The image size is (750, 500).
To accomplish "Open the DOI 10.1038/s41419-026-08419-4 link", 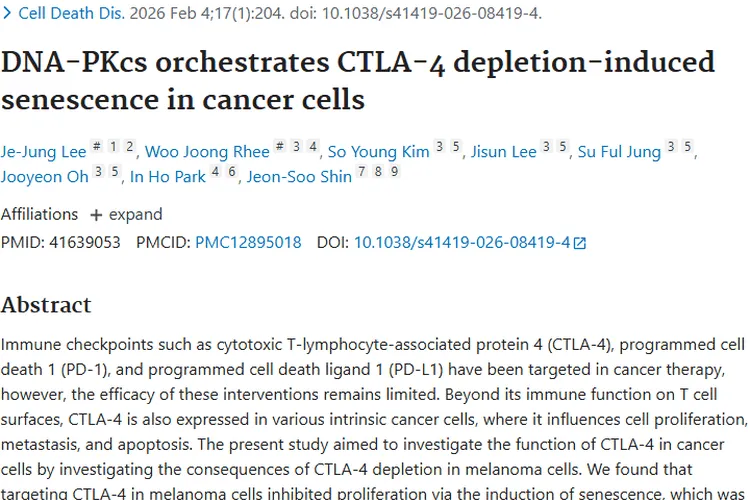I will 462,242.
